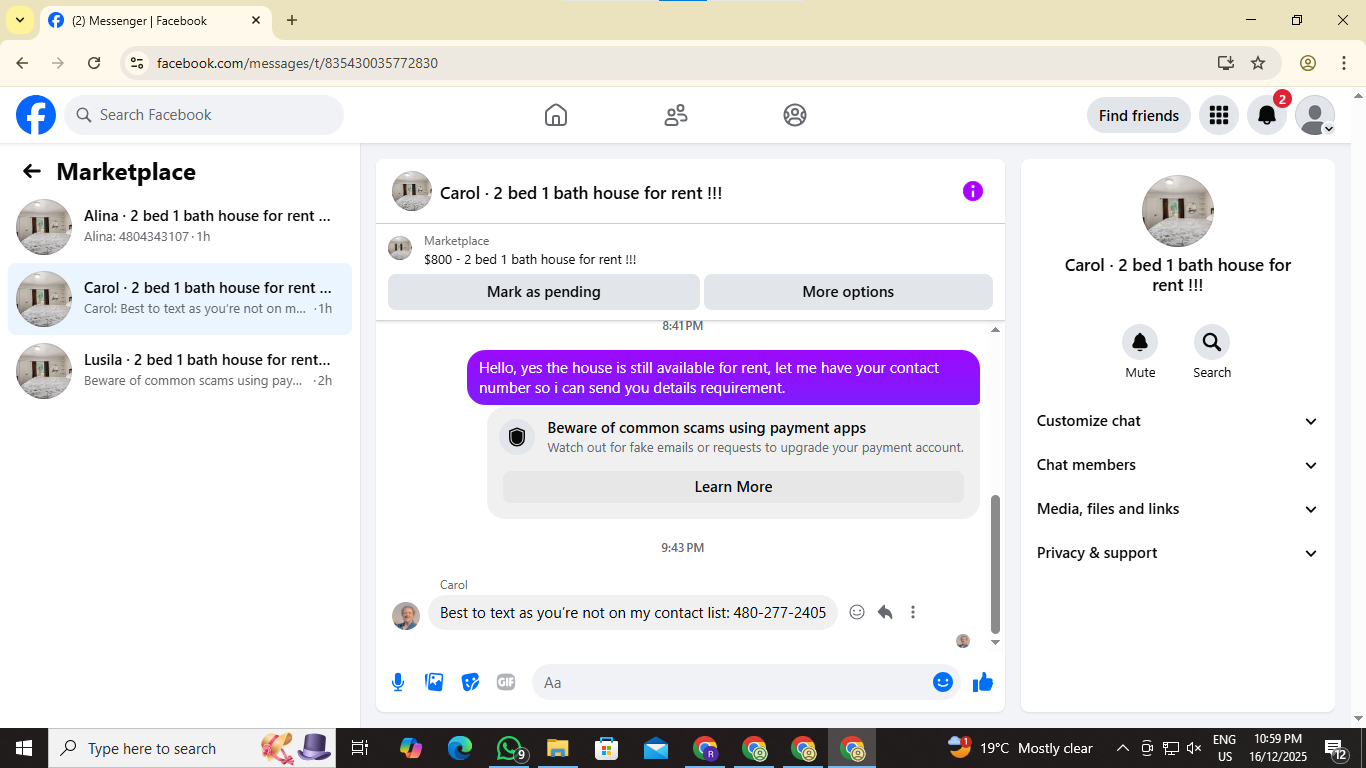Open more options dots on Carol's message
This screenshot has width=1366, height=768.
[913, 612]
